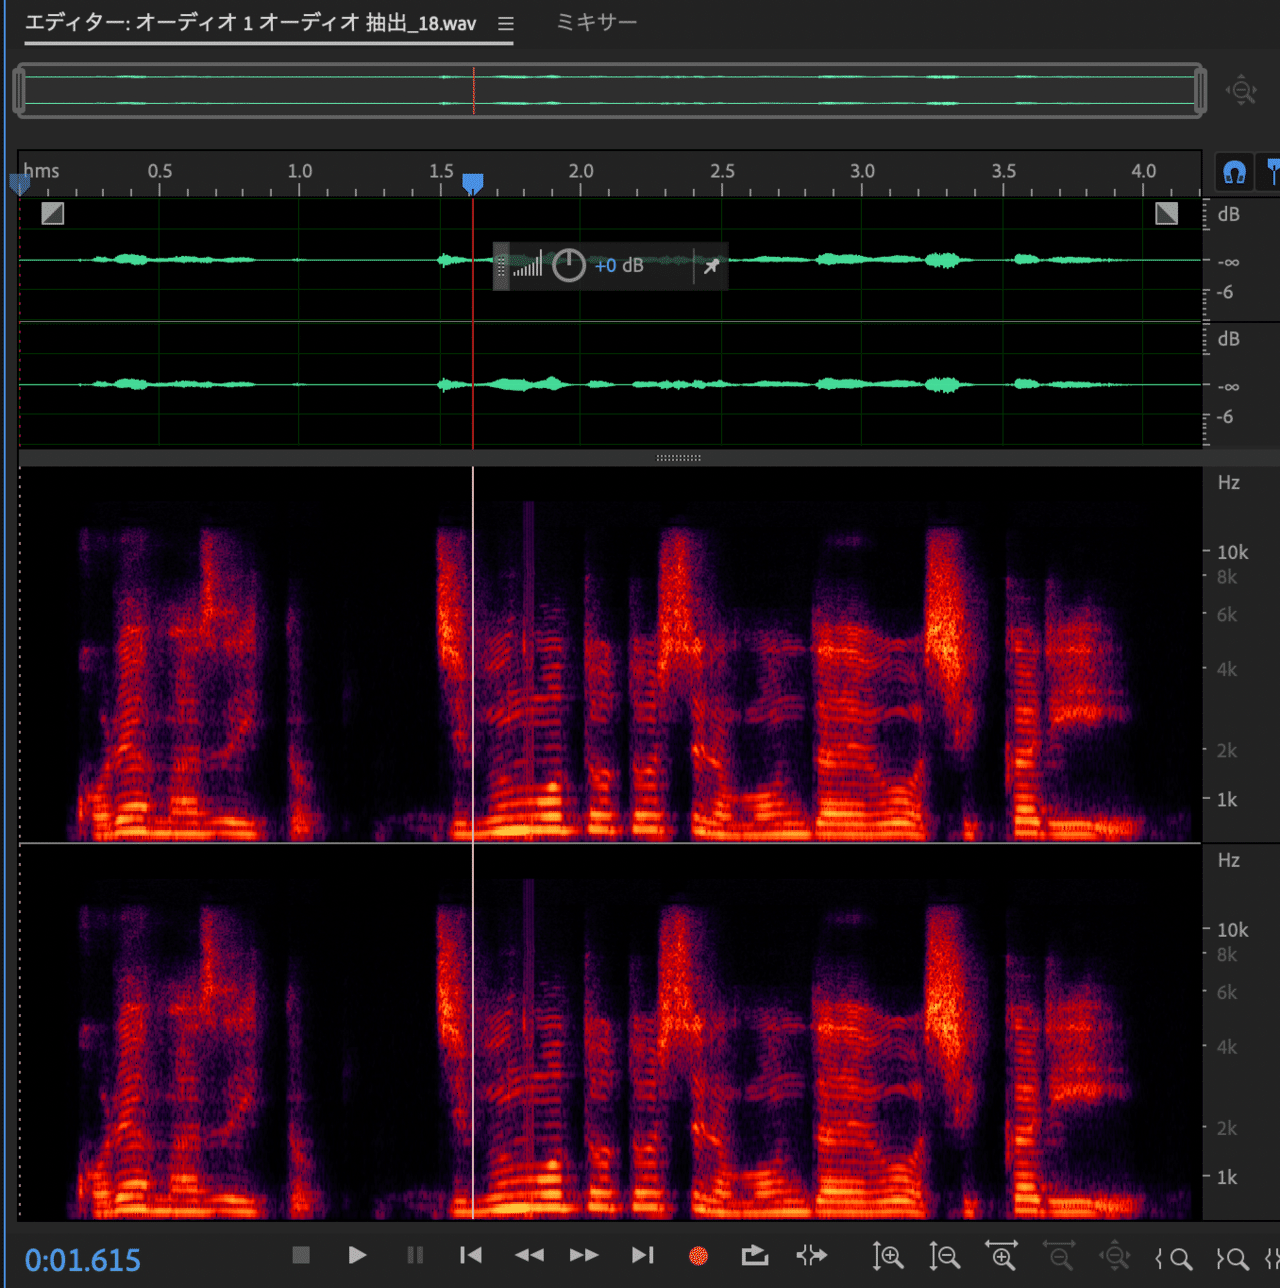This screenshot has height=1288, width=1280.
Task: Click the upper spectrogram Hz scale label
Action: pyautogui.click(x=1229, y=483)
